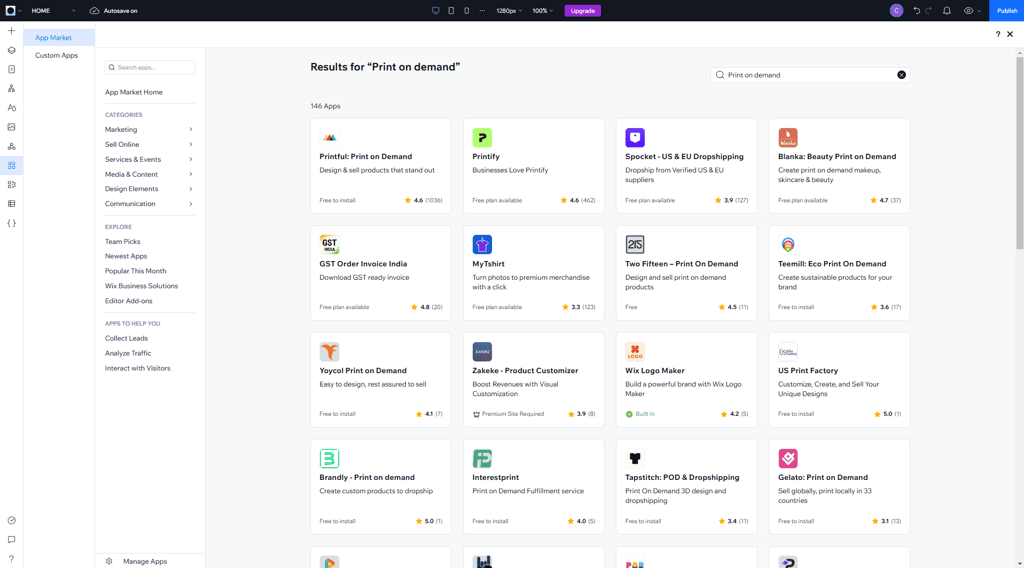Select the App Market grid icon
Image resolution: width=1024 pixels, height=568 pixels.
[11, 166]
